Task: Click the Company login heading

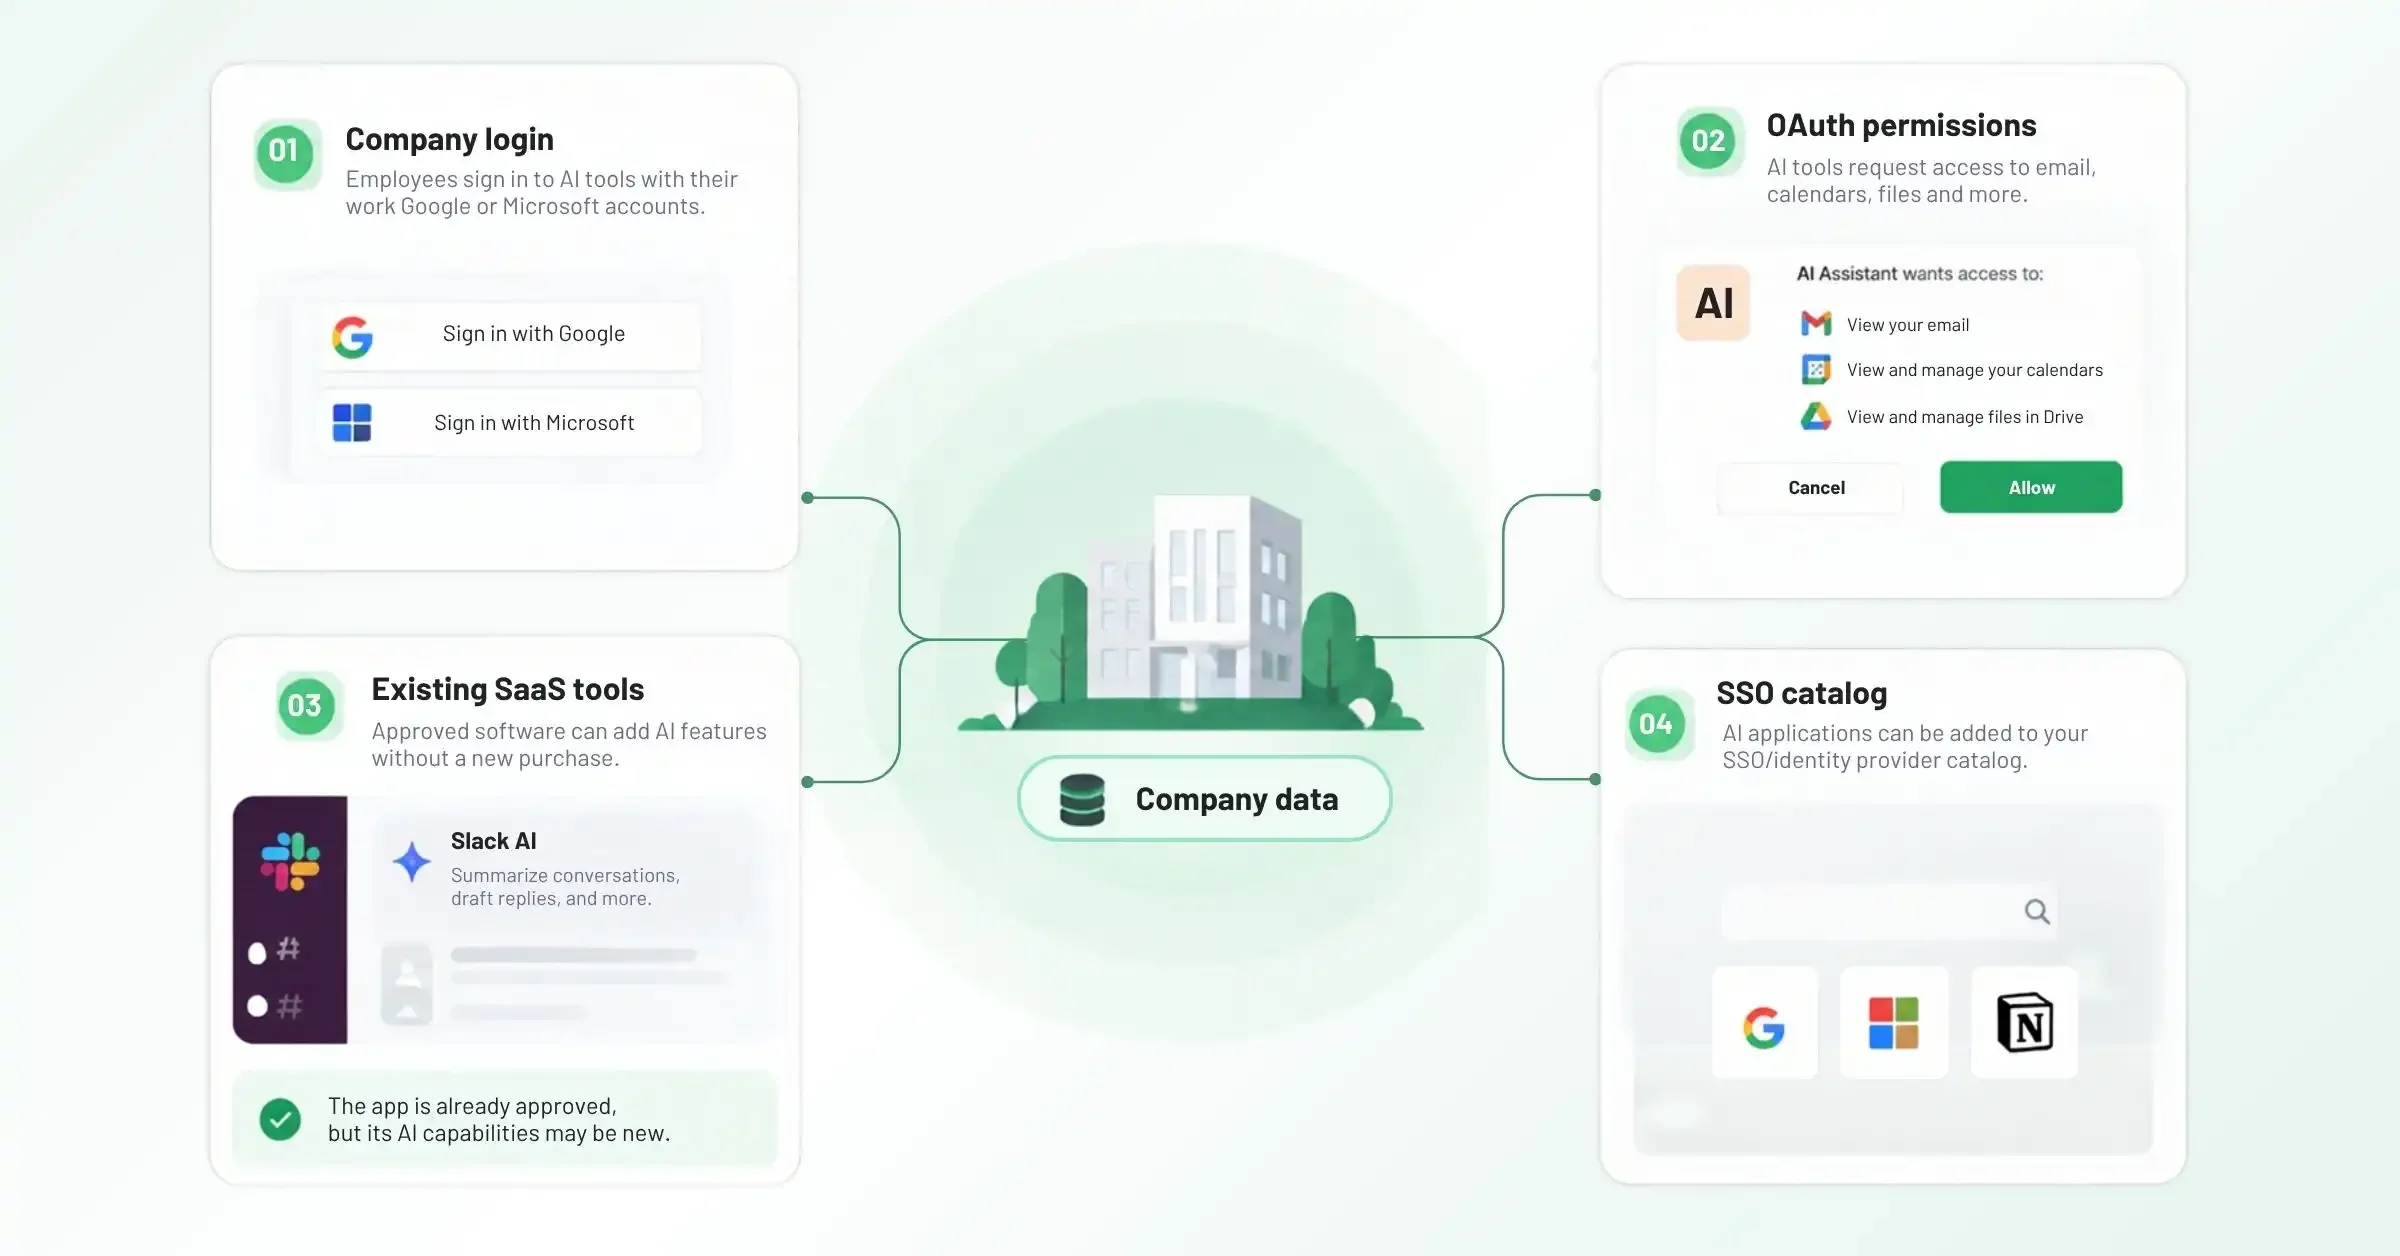Action: tap(449, 139)
